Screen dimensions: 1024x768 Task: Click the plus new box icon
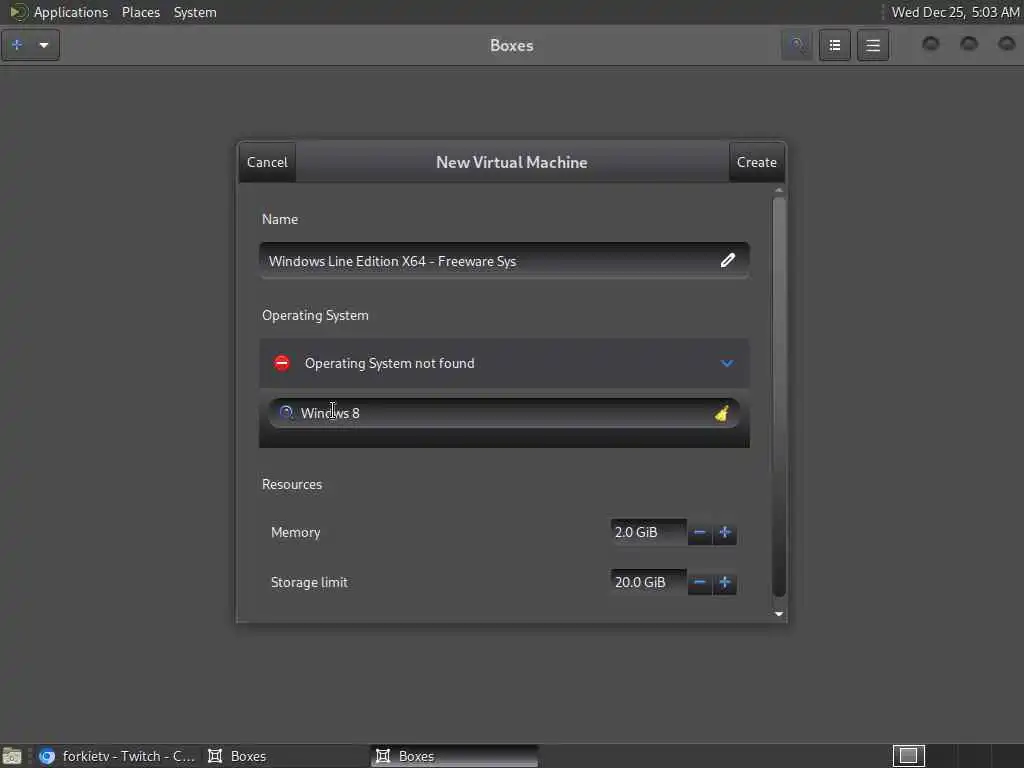[18, 45]
